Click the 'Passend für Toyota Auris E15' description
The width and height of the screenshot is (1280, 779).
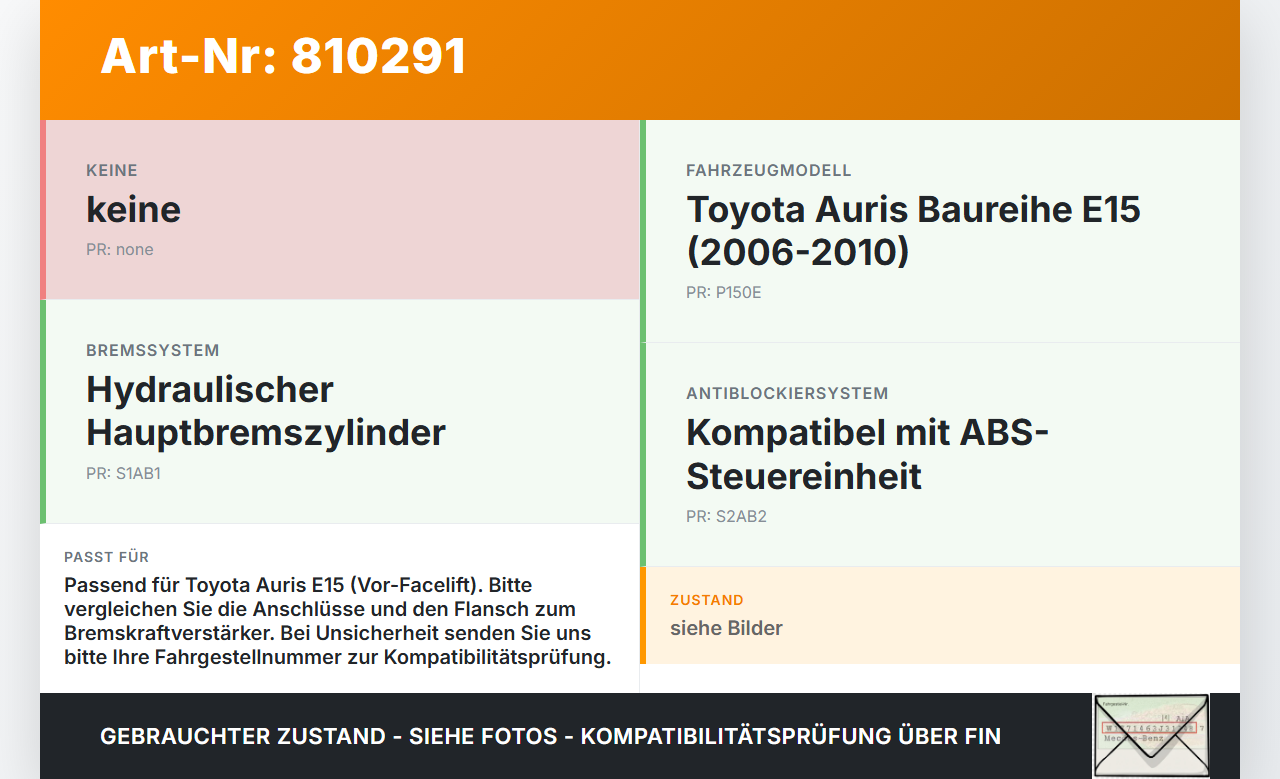338,621
